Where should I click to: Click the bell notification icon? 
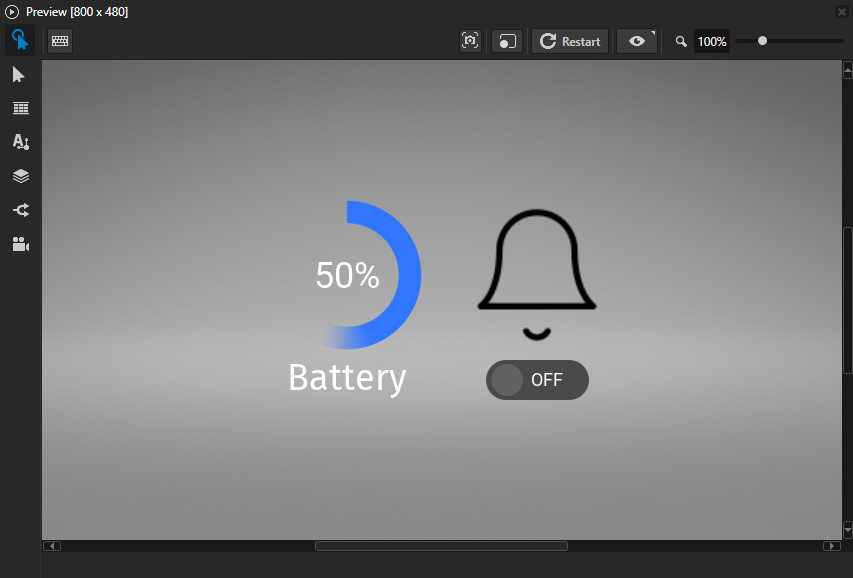(x=537, y=275)
